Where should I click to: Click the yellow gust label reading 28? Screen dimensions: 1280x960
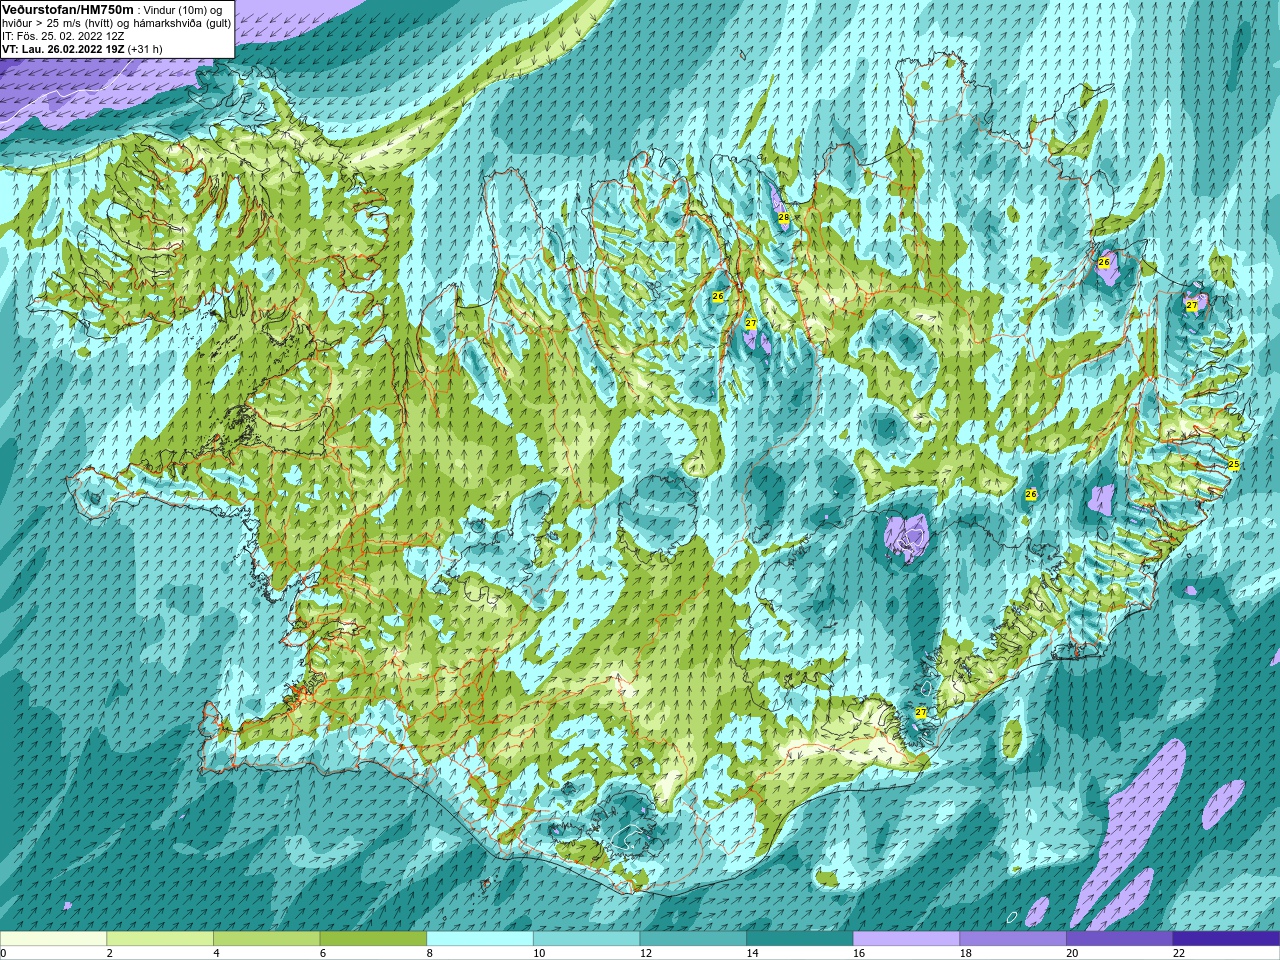point(784,217)
